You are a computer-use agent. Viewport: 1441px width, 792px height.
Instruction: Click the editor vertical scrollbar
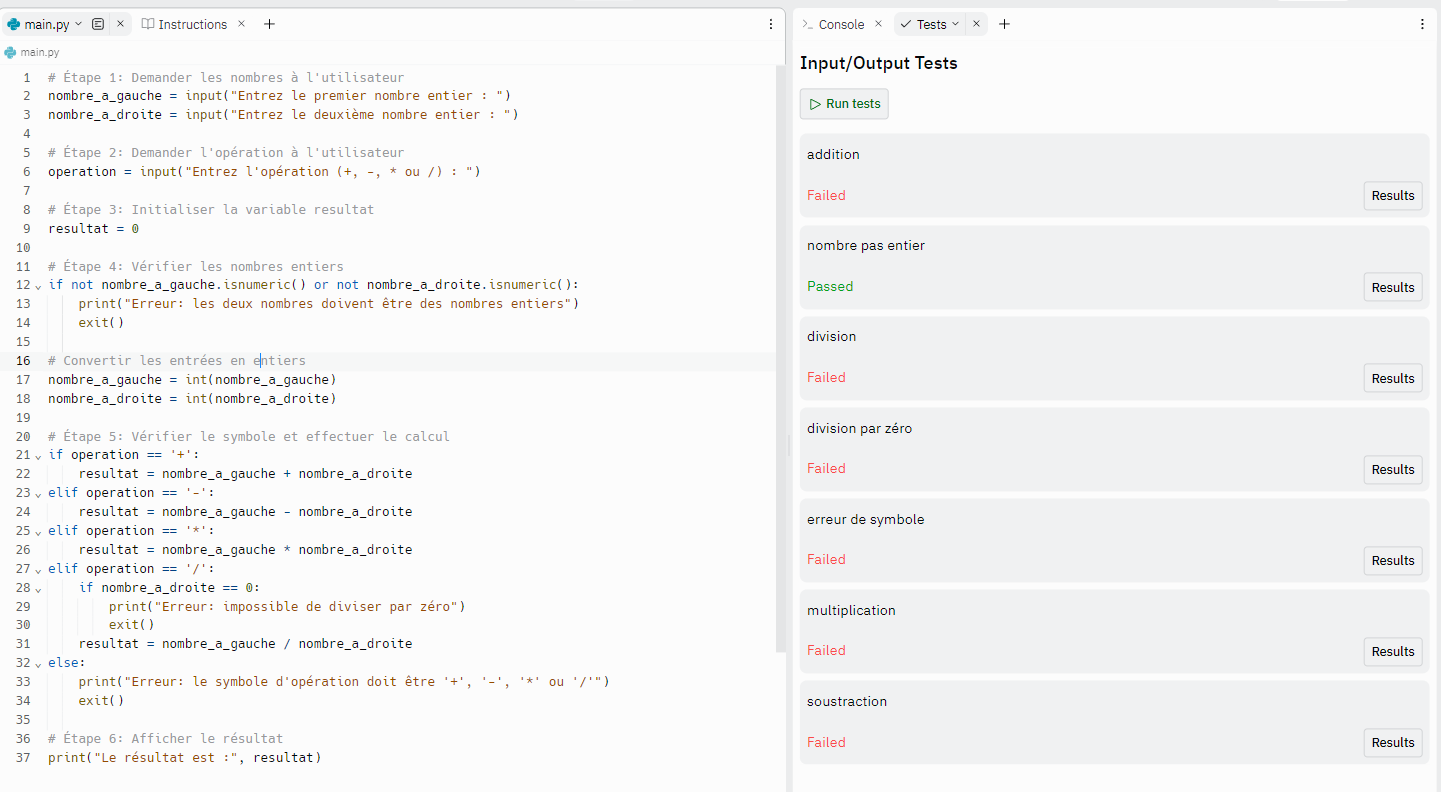781,360
